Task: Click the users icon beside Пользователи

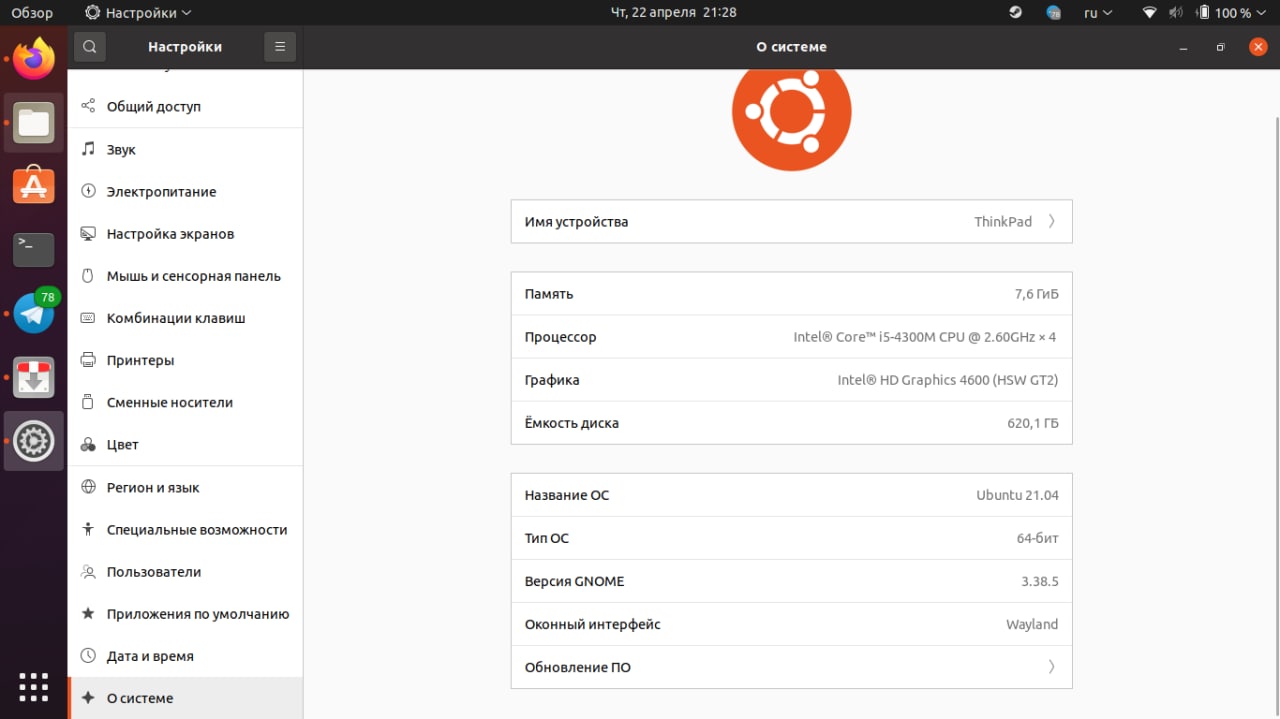Action: [88, 571]
